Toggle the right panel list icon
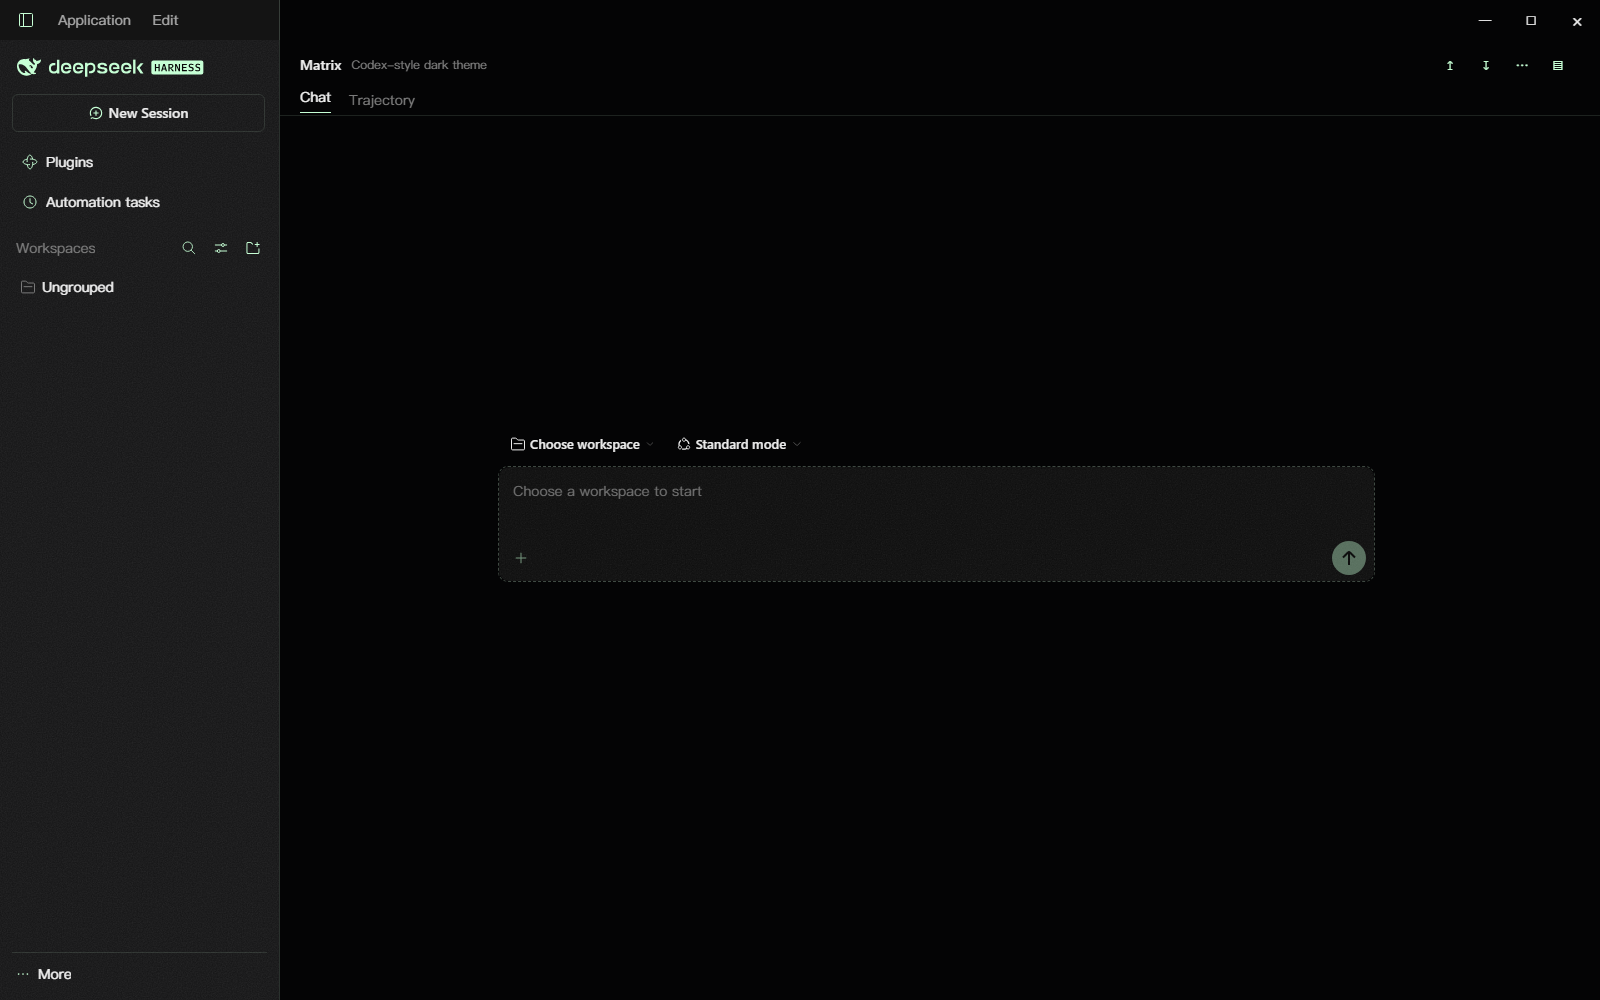Image resolution: width=1600 pixels, height=1000 pixels. click(1558, 66)
